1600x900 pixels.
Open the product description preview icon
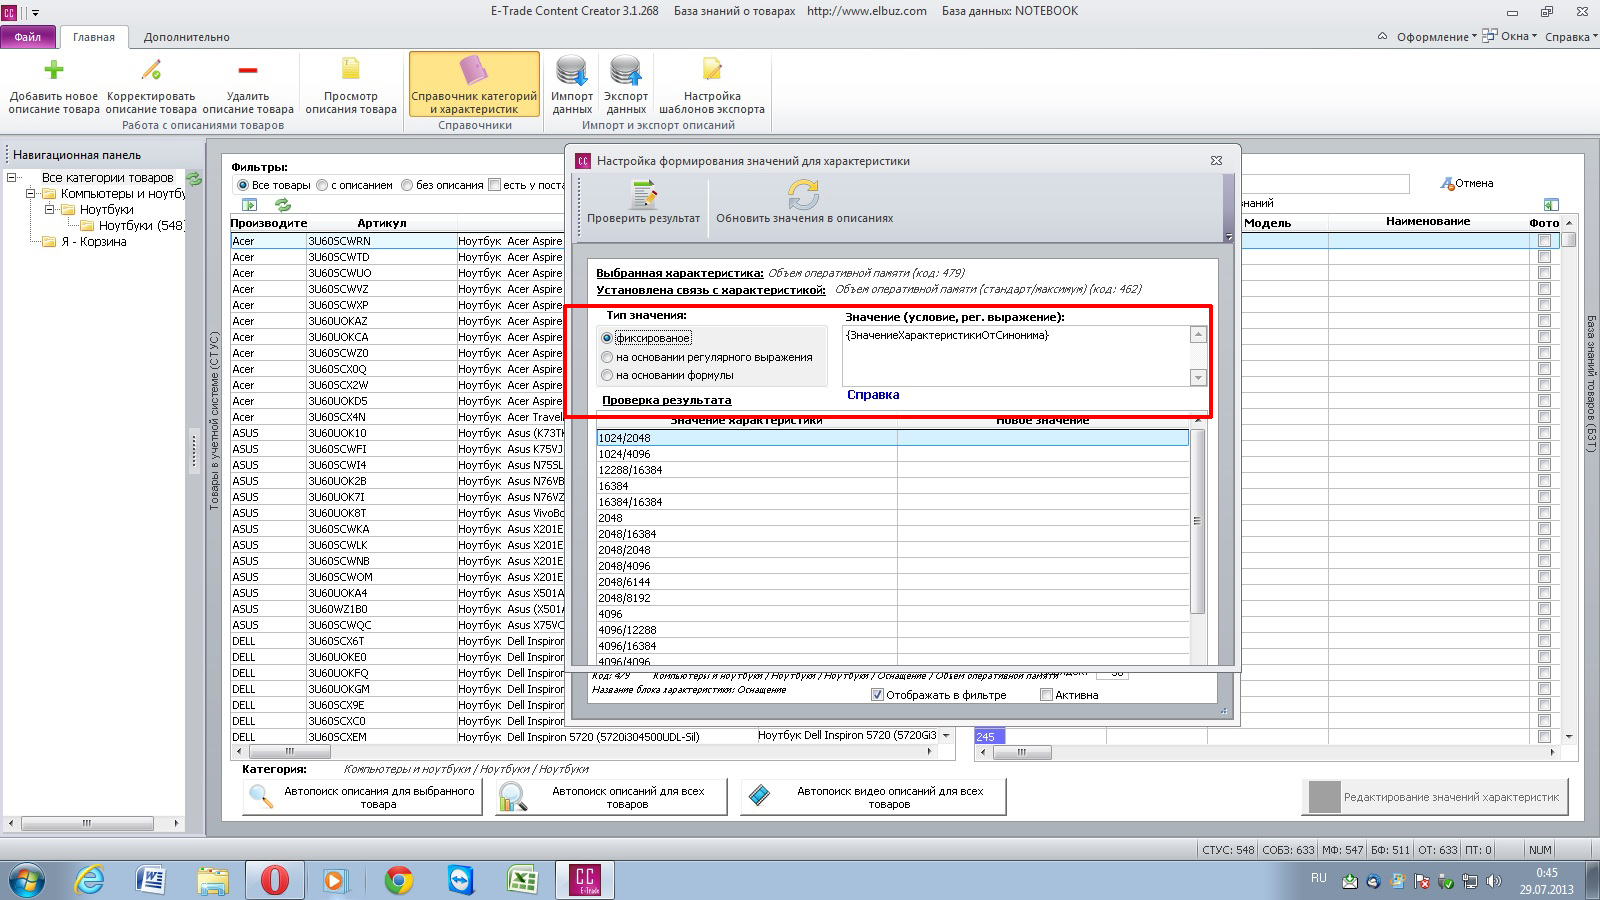(351, 69)
